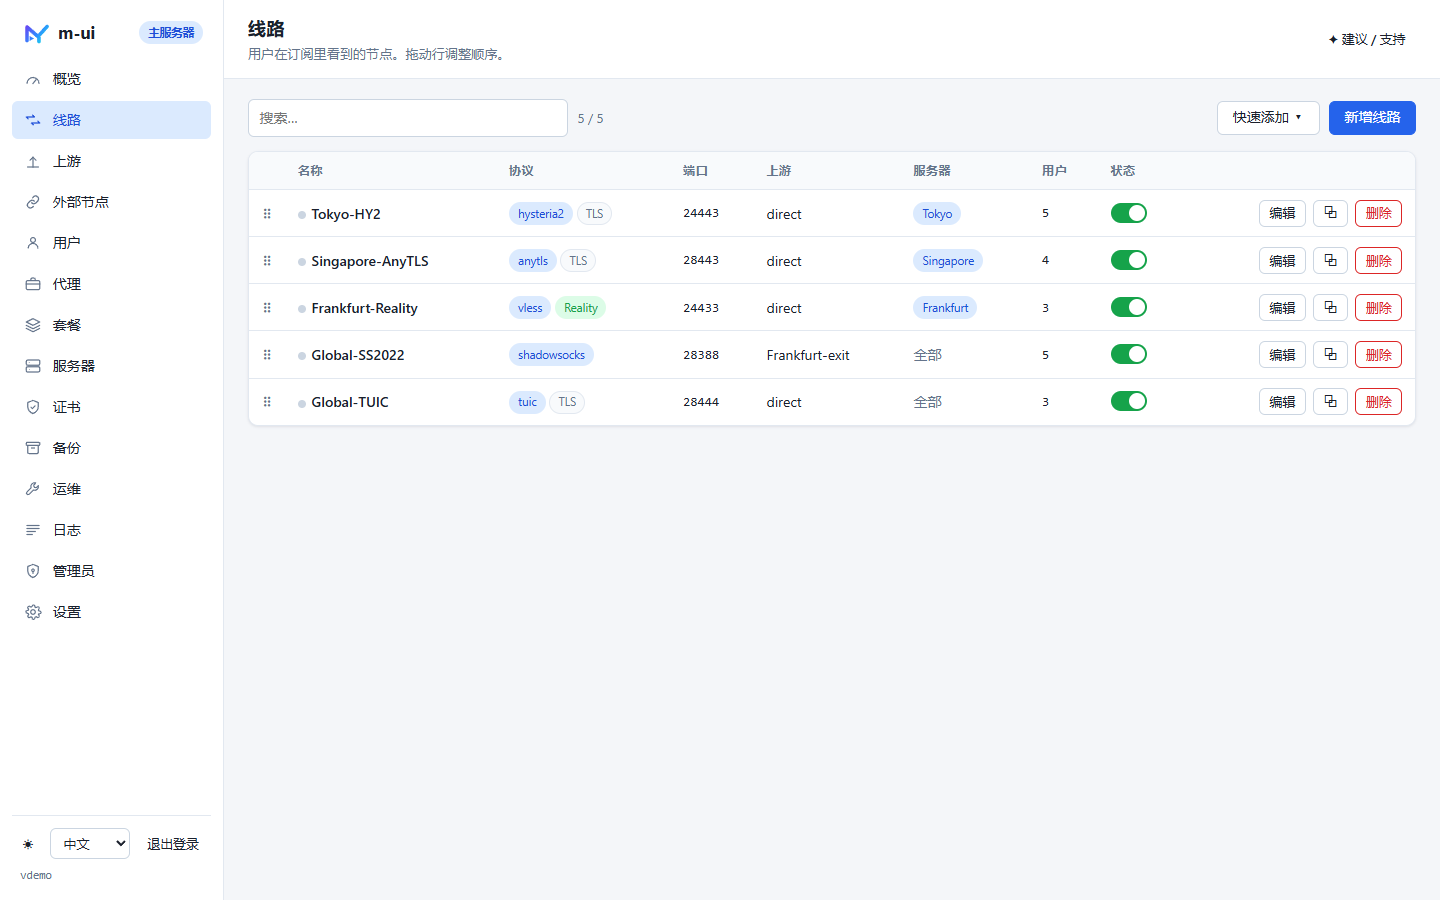Open the 代理 sidebar page
The height and width of the screenshot is (900, 1440).
111,284
